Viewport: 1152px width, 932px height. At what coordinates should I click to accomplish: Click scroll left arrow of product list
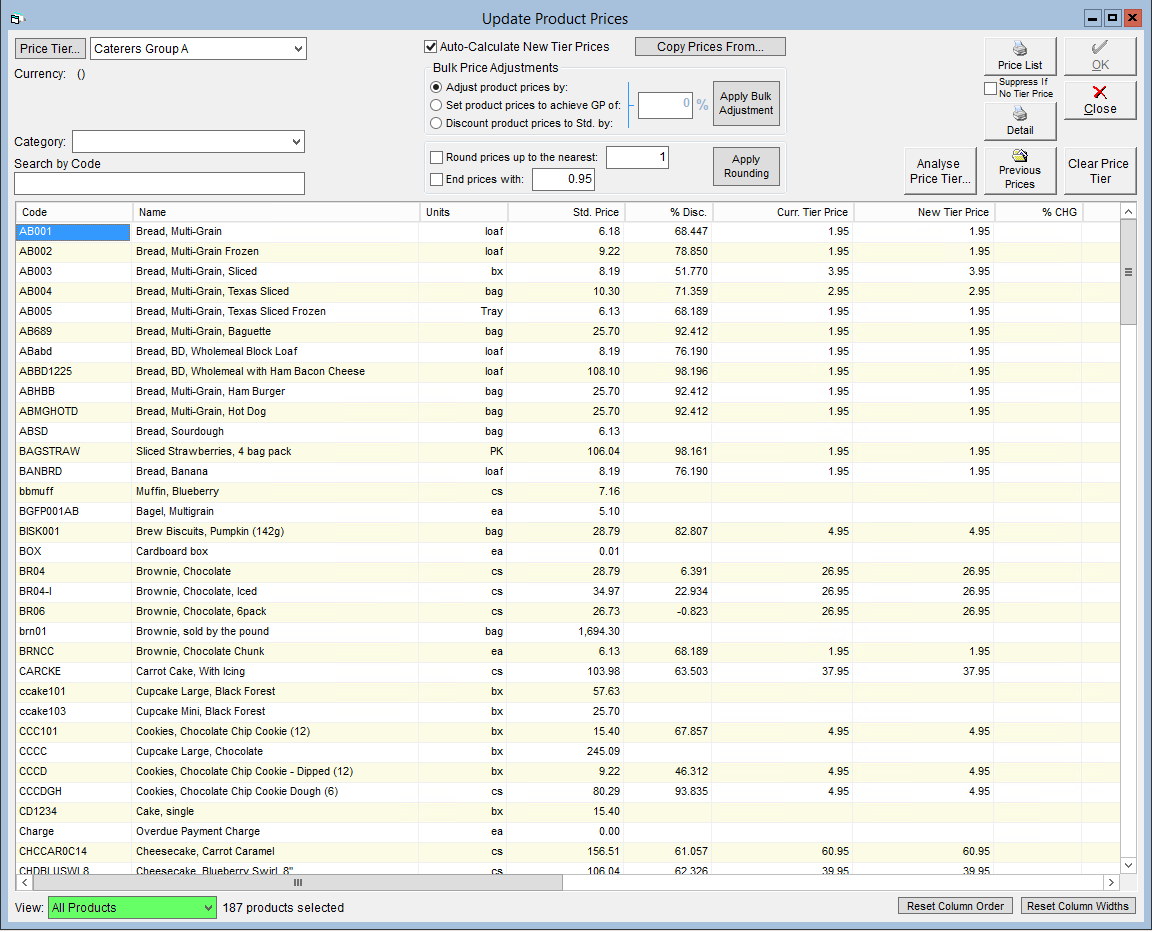24,882
